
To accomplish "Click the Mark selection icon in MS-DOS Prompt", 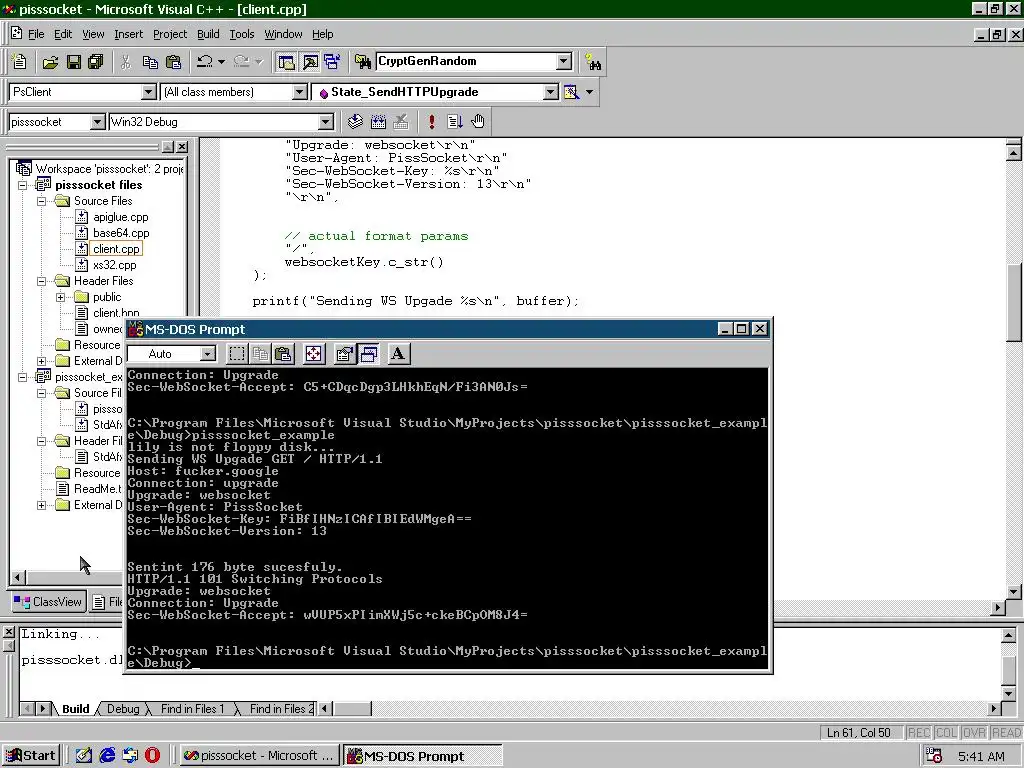I will click(x=237, y=354).
